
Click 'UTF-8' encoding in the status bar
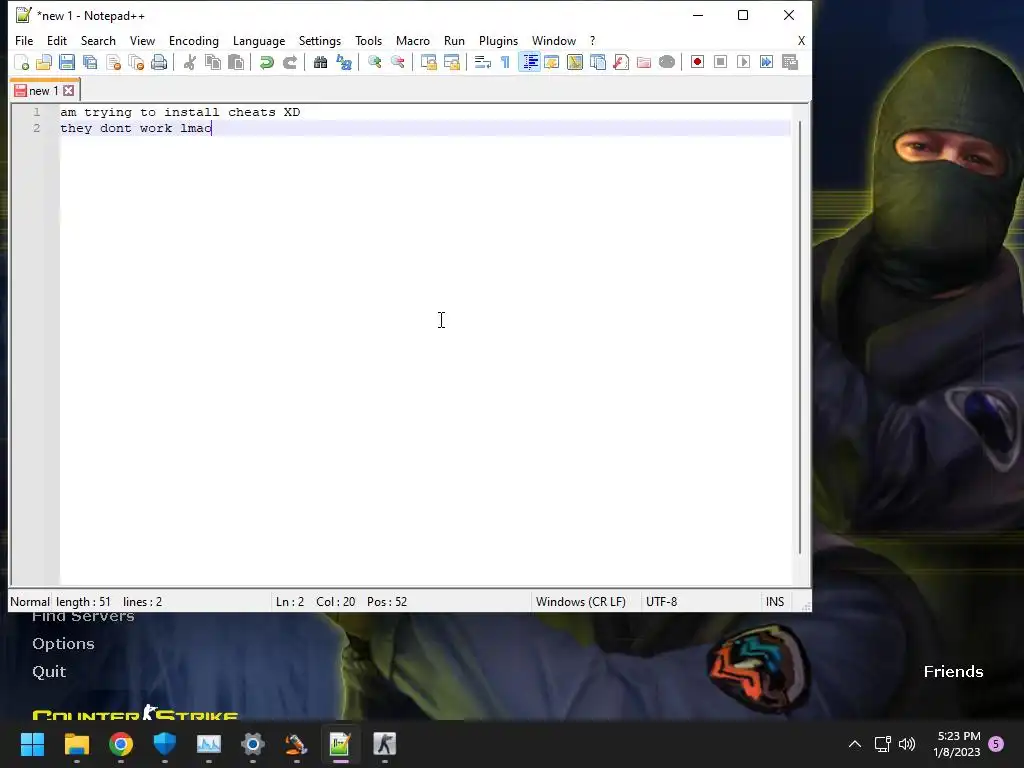(662, 601)
